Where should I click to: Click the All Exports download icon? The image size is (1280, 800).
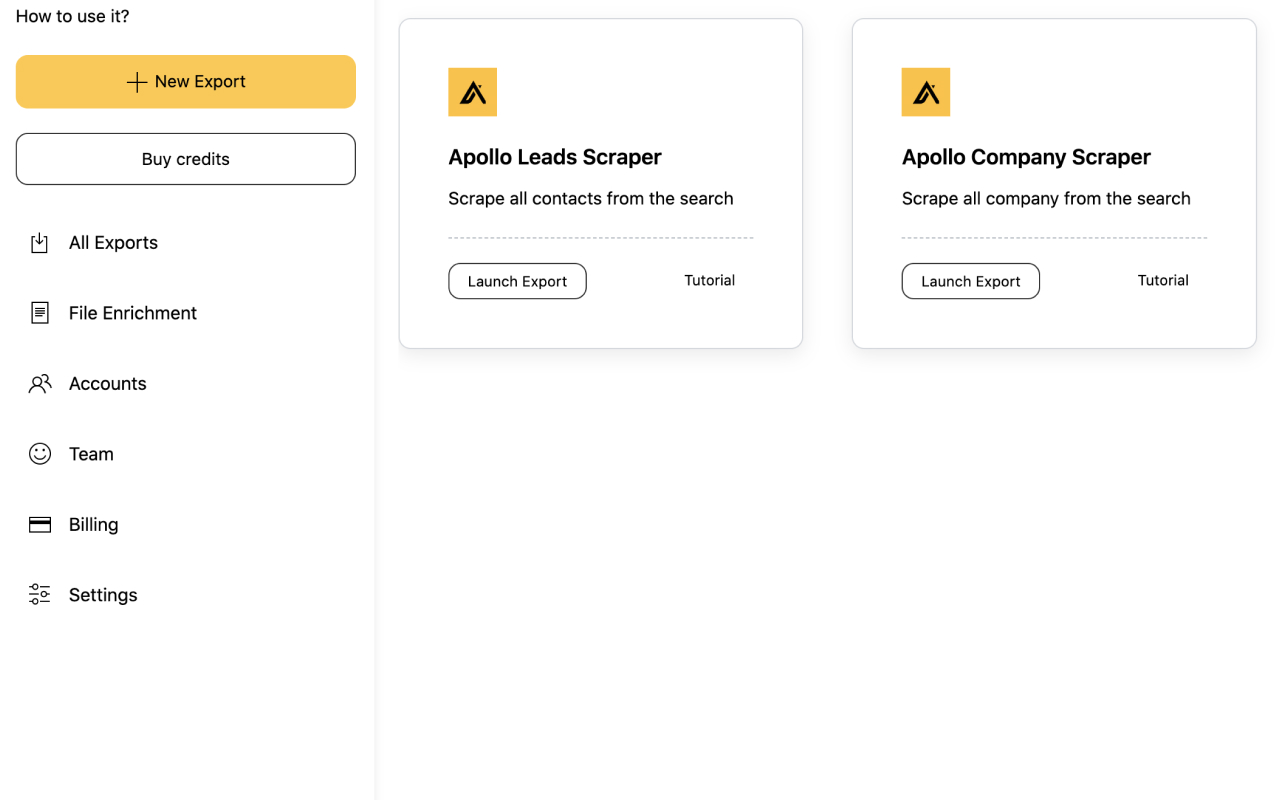(x=39, y=243)
